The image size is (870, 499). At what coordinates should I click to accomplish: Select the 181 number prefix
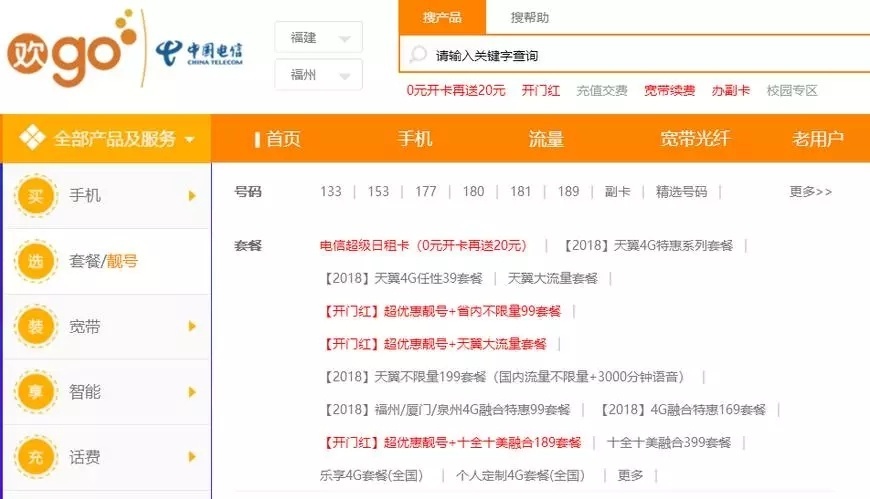[x=520, y=191]
